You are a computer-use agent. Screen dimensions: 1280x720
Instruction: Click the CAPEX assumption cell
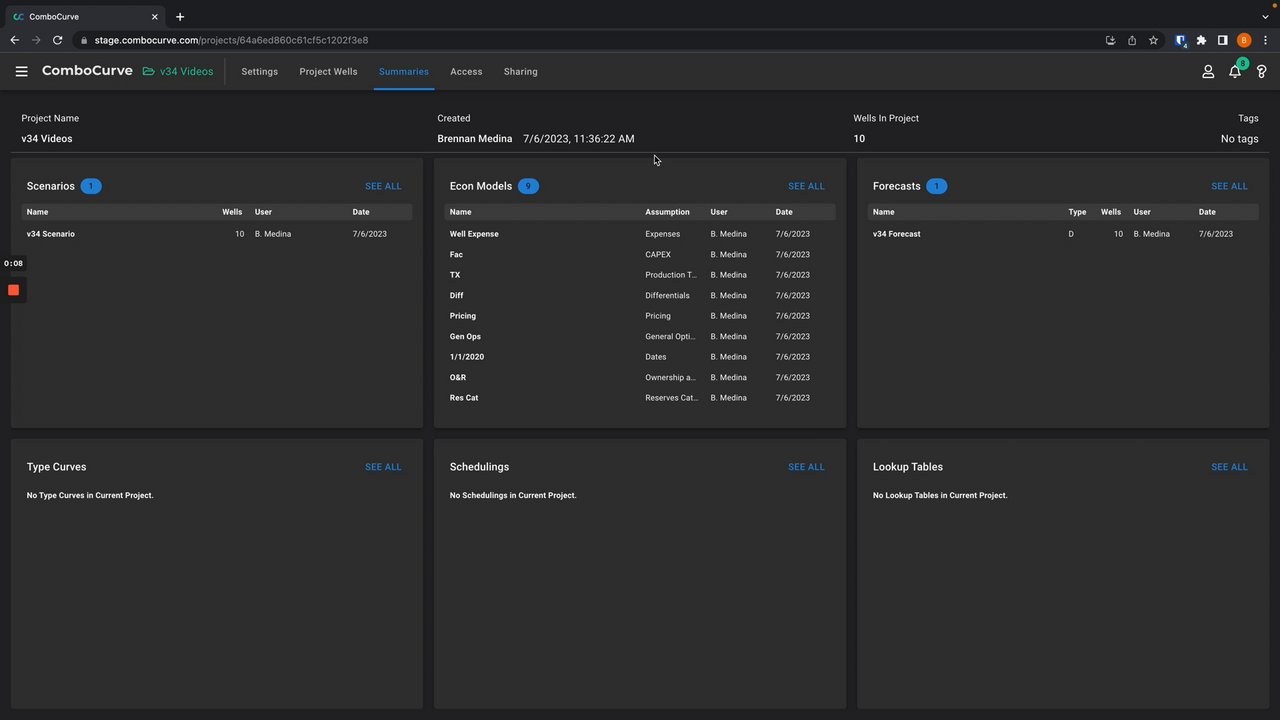[658, 255]
